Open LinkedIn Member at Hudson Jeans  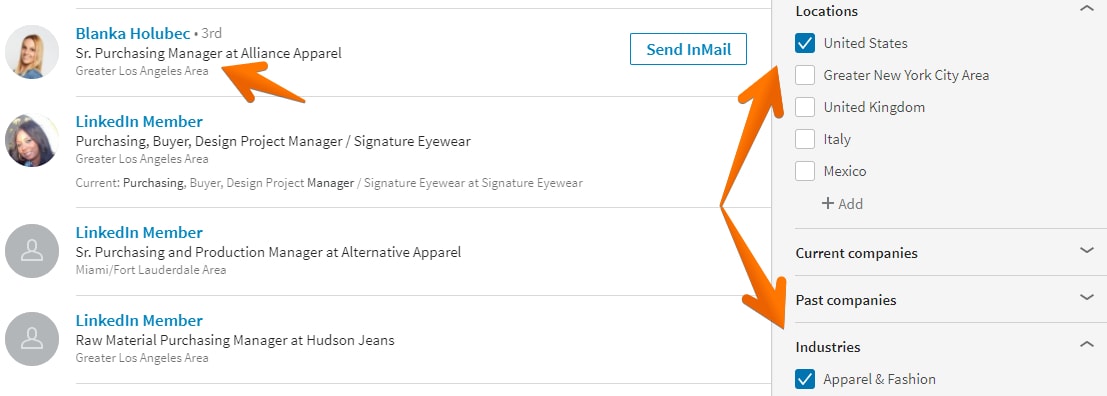[139, 320]
